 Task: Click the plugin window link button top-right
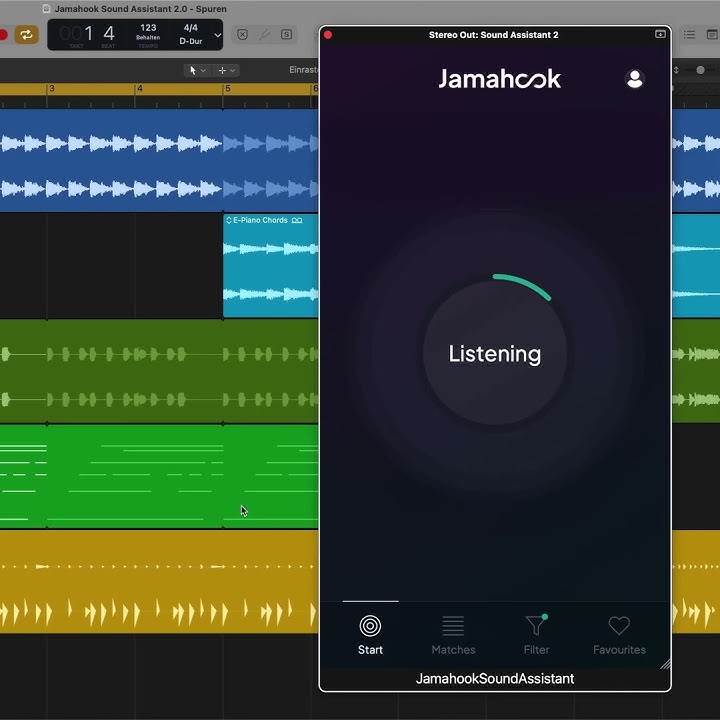pyautogui.click(x=660, y=34)
